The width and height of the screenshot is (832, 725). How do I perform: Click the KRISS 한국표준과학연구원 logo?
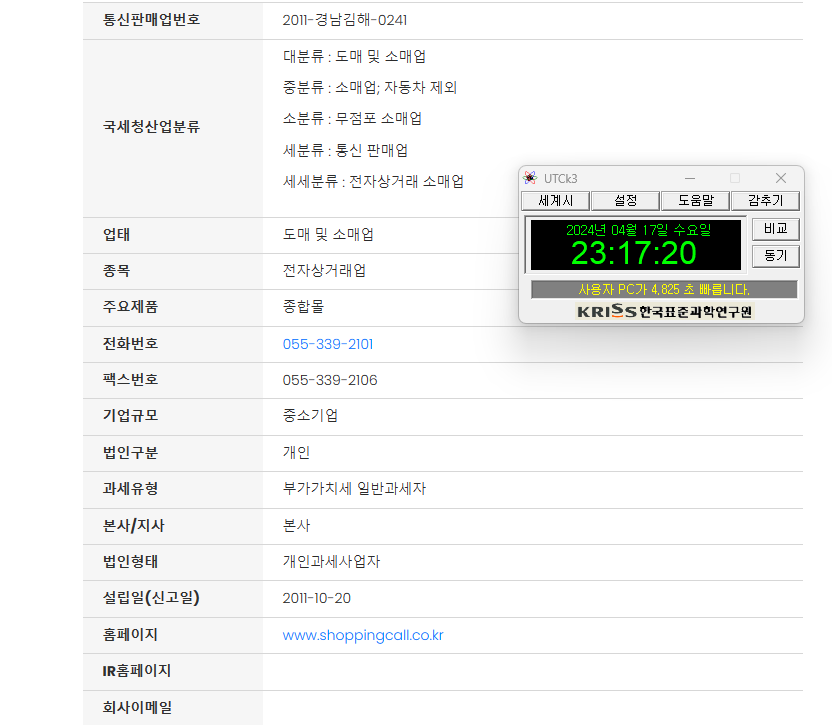click(664, 311)
